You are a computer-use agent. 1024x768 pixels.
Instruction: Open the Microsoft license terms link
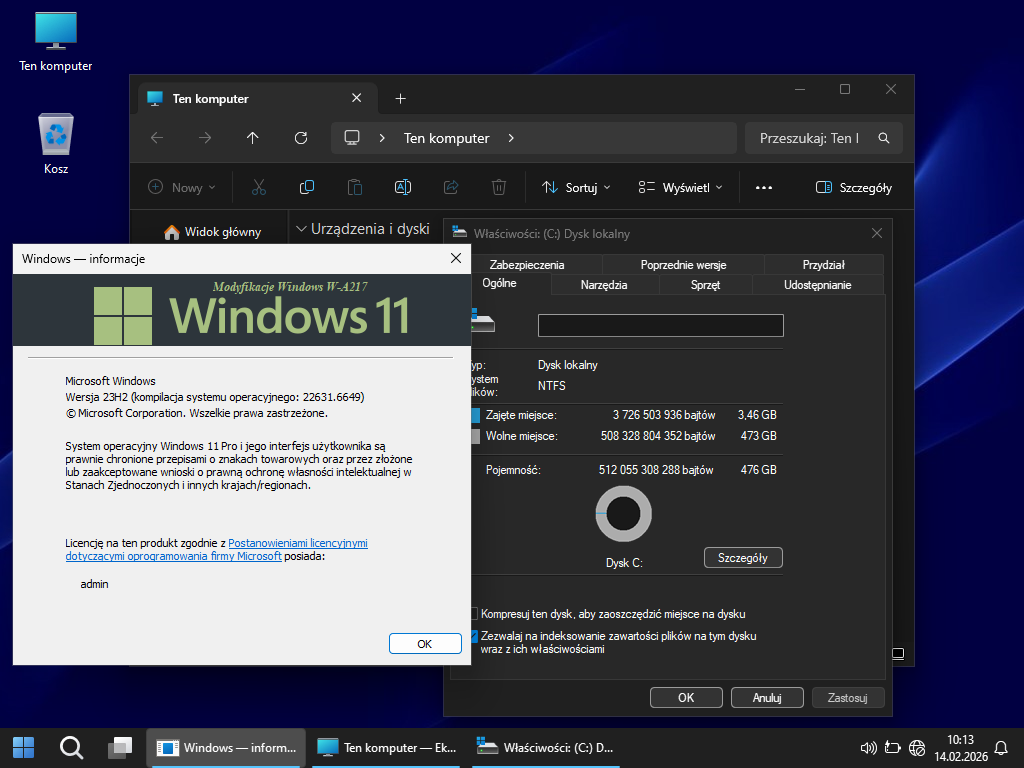point(297,543)
